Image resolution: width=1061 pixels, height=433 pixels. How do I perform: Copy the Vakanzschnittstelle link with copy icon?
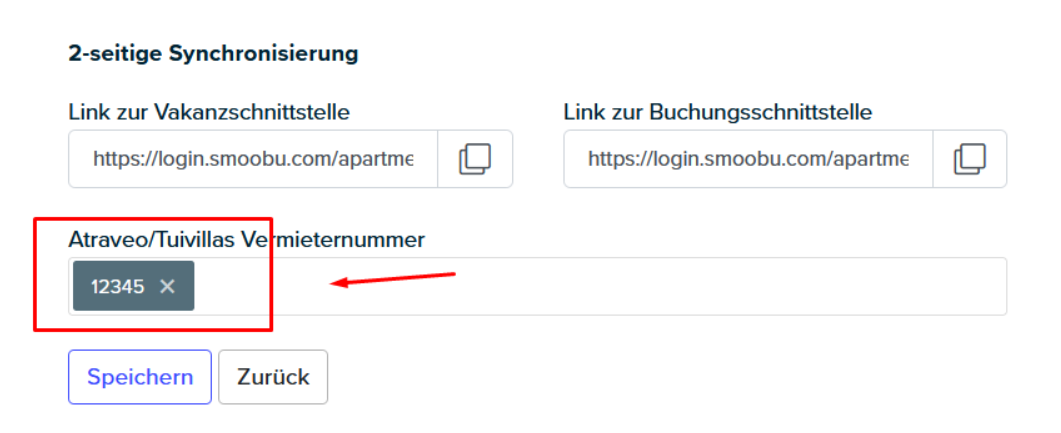point(475,159)
